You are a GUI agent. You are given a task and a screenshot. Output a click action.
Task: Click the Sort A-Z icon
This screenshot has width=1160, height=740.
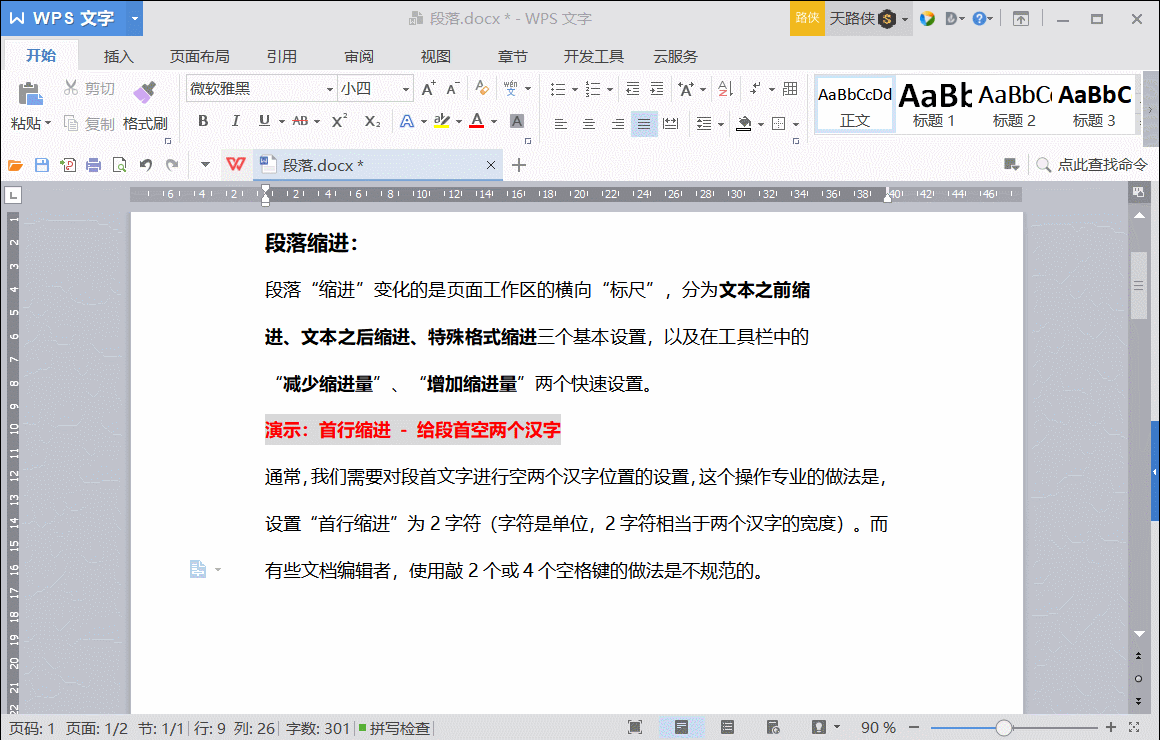point(725,89)
